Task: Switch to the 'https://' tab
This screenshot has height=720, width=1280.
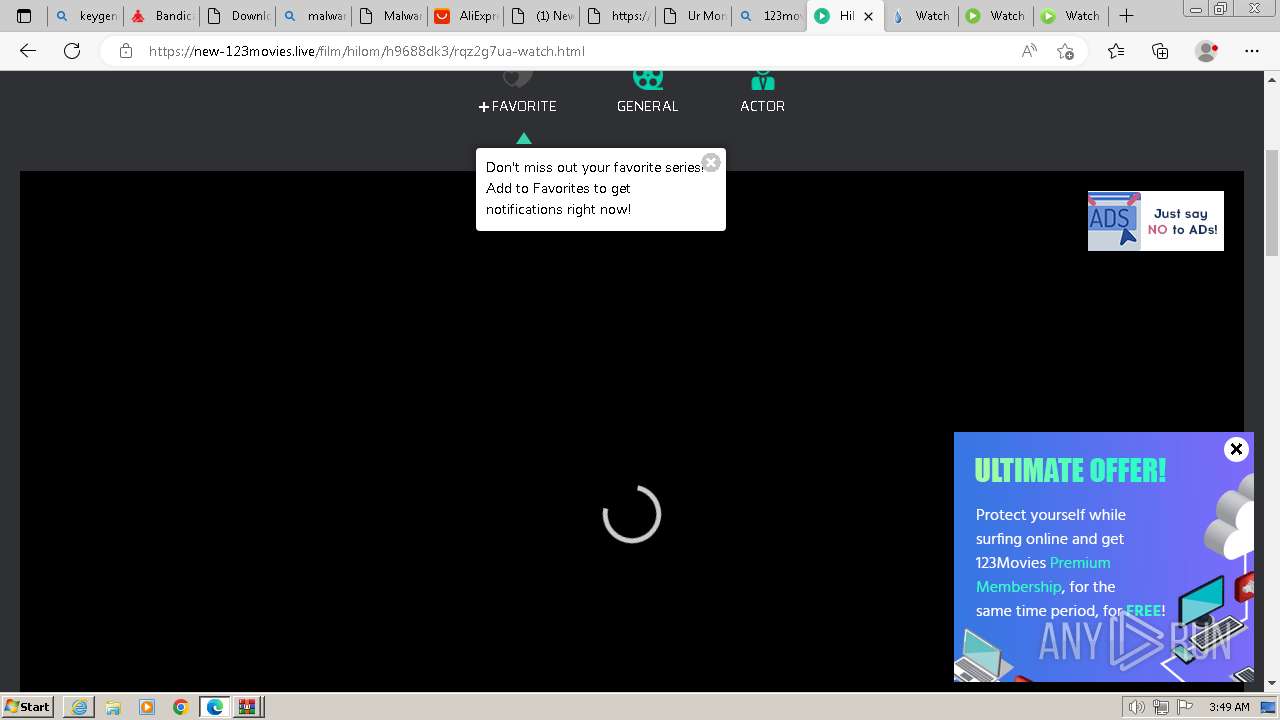Action: [617, 16]
